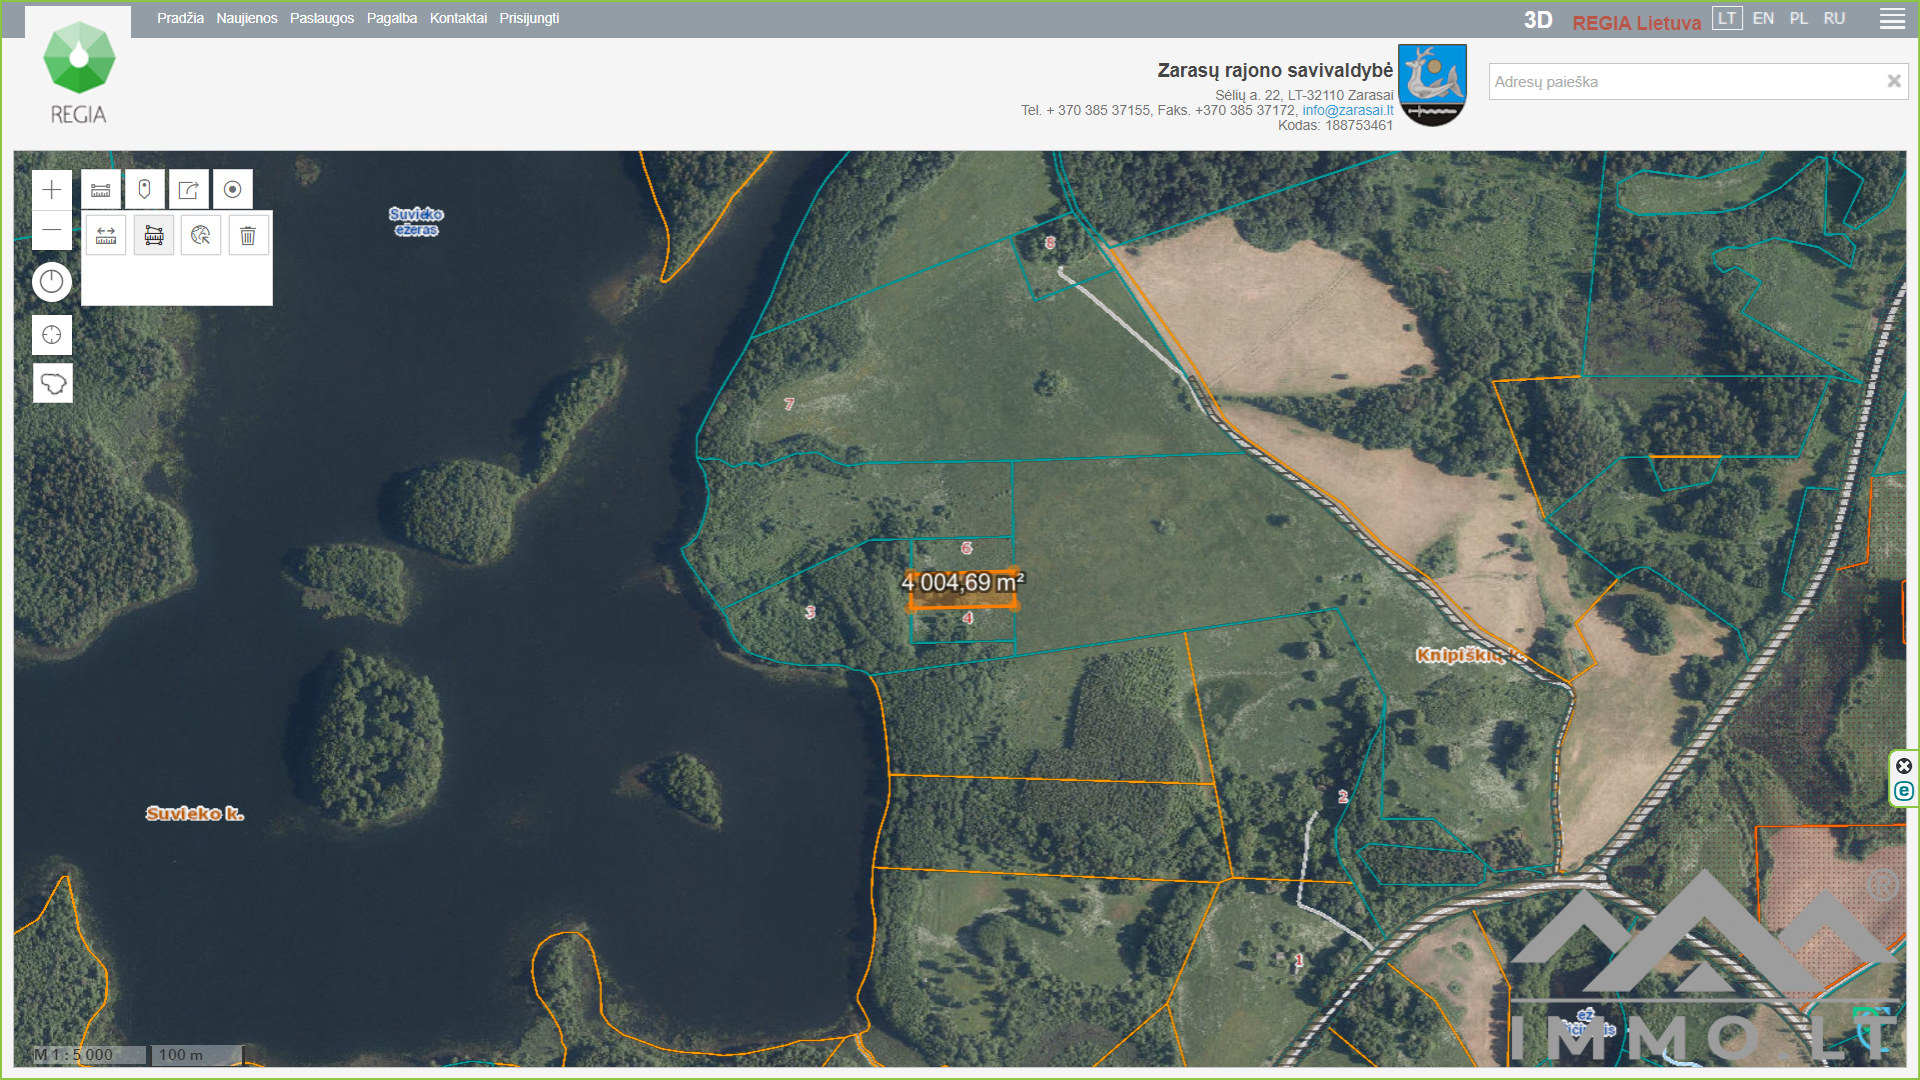Click the Suvieko ežeras lake label
Viewport: 1920px width, 1080px height.
pyautogui.click(x=416, y=222)
